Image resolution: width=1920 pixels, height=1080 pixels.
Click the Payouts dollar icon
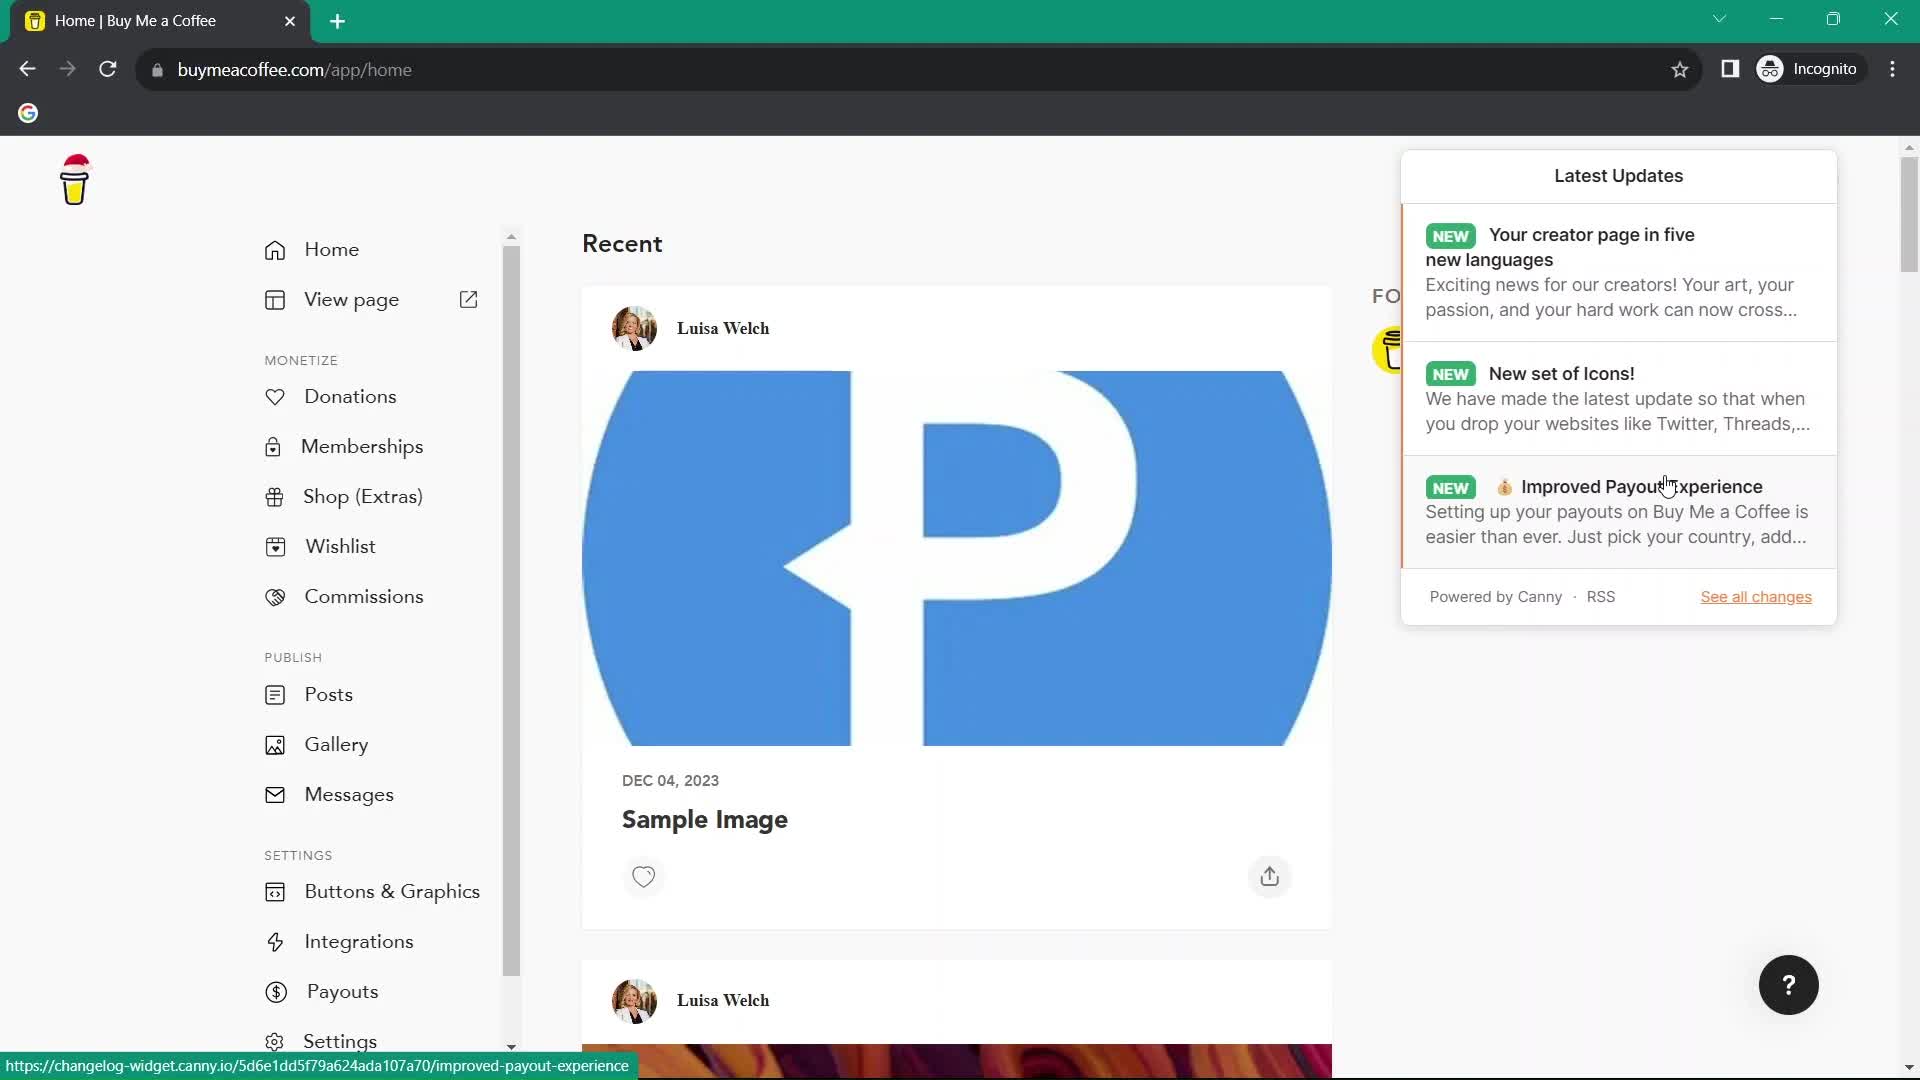[276, 992]
